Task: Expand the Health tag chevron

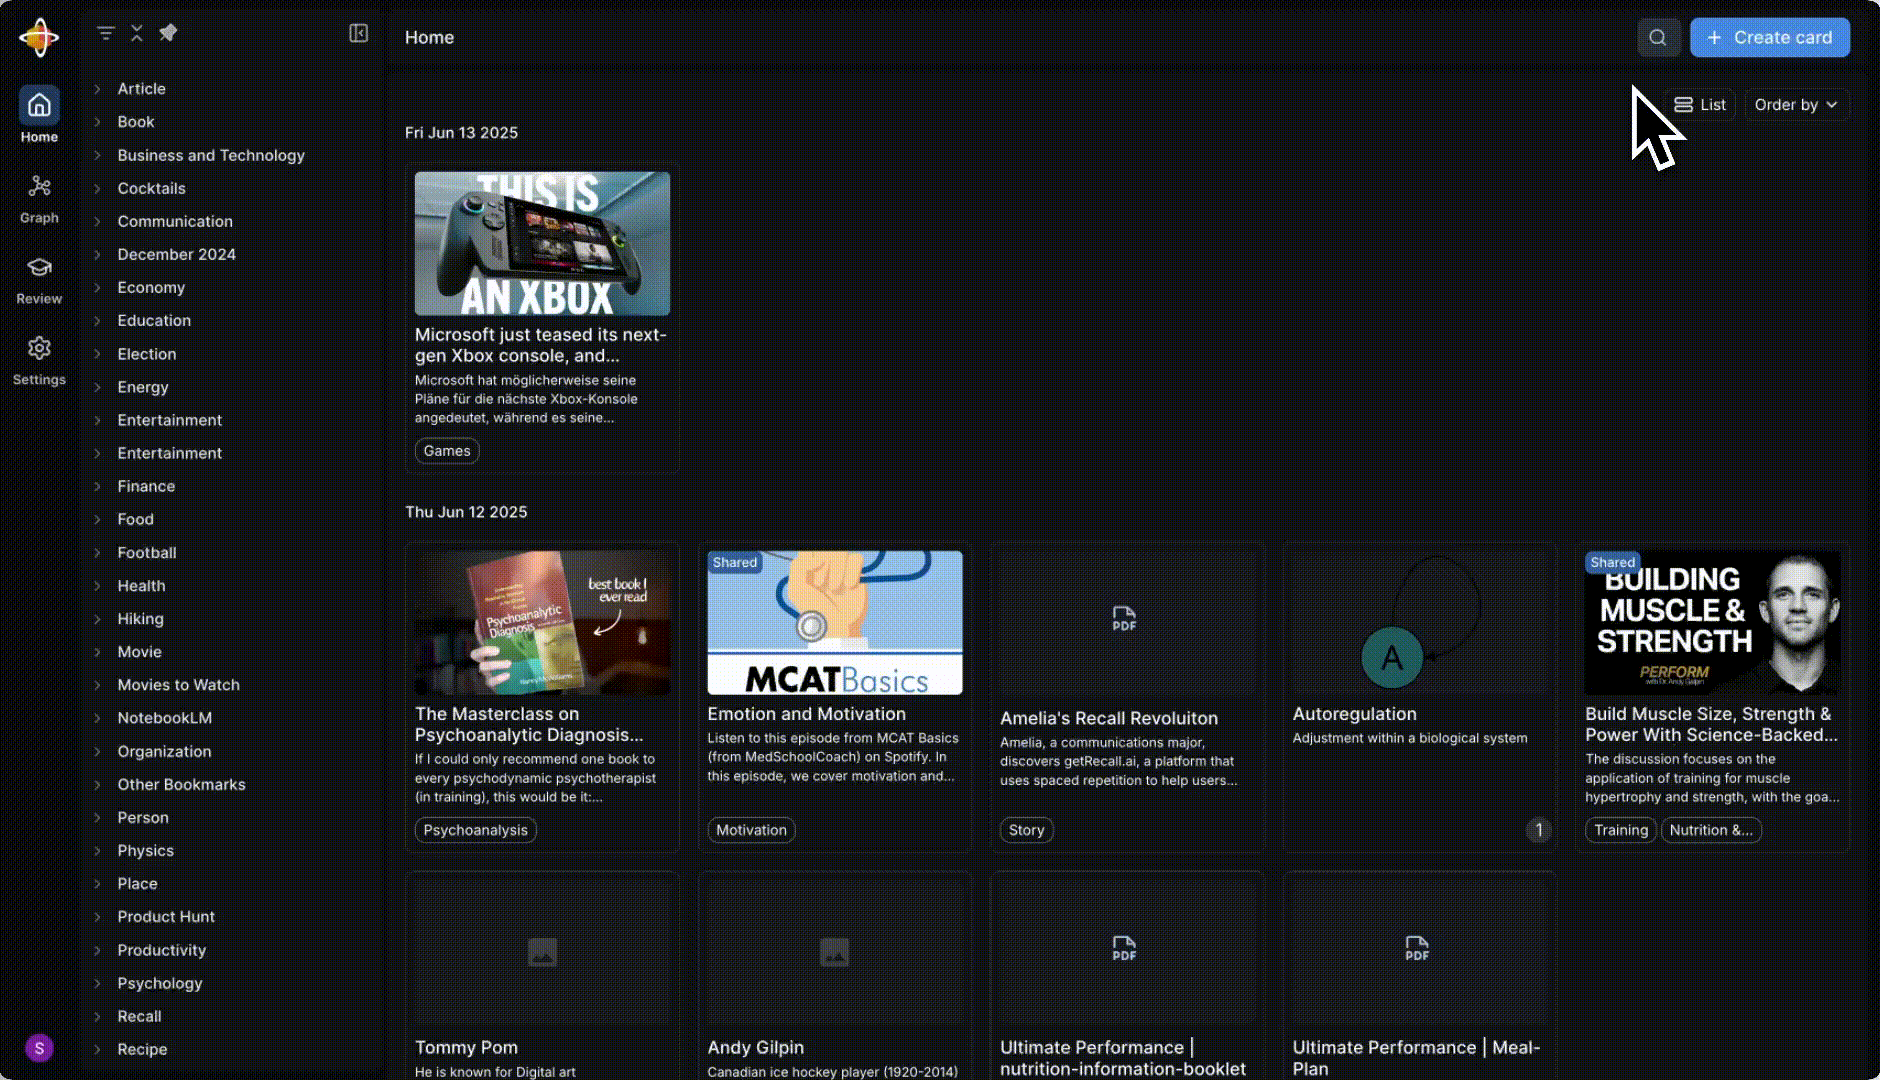Action: tap(97, 586)
